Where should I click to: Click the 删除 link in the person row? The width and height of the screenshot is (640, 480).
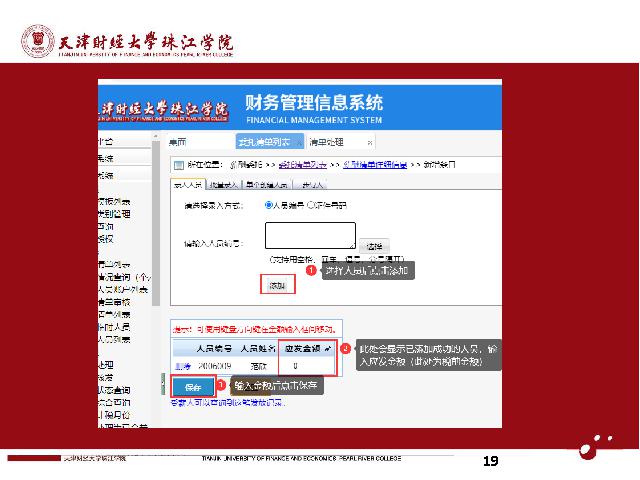pyautogui.click(x=182, y=366)
